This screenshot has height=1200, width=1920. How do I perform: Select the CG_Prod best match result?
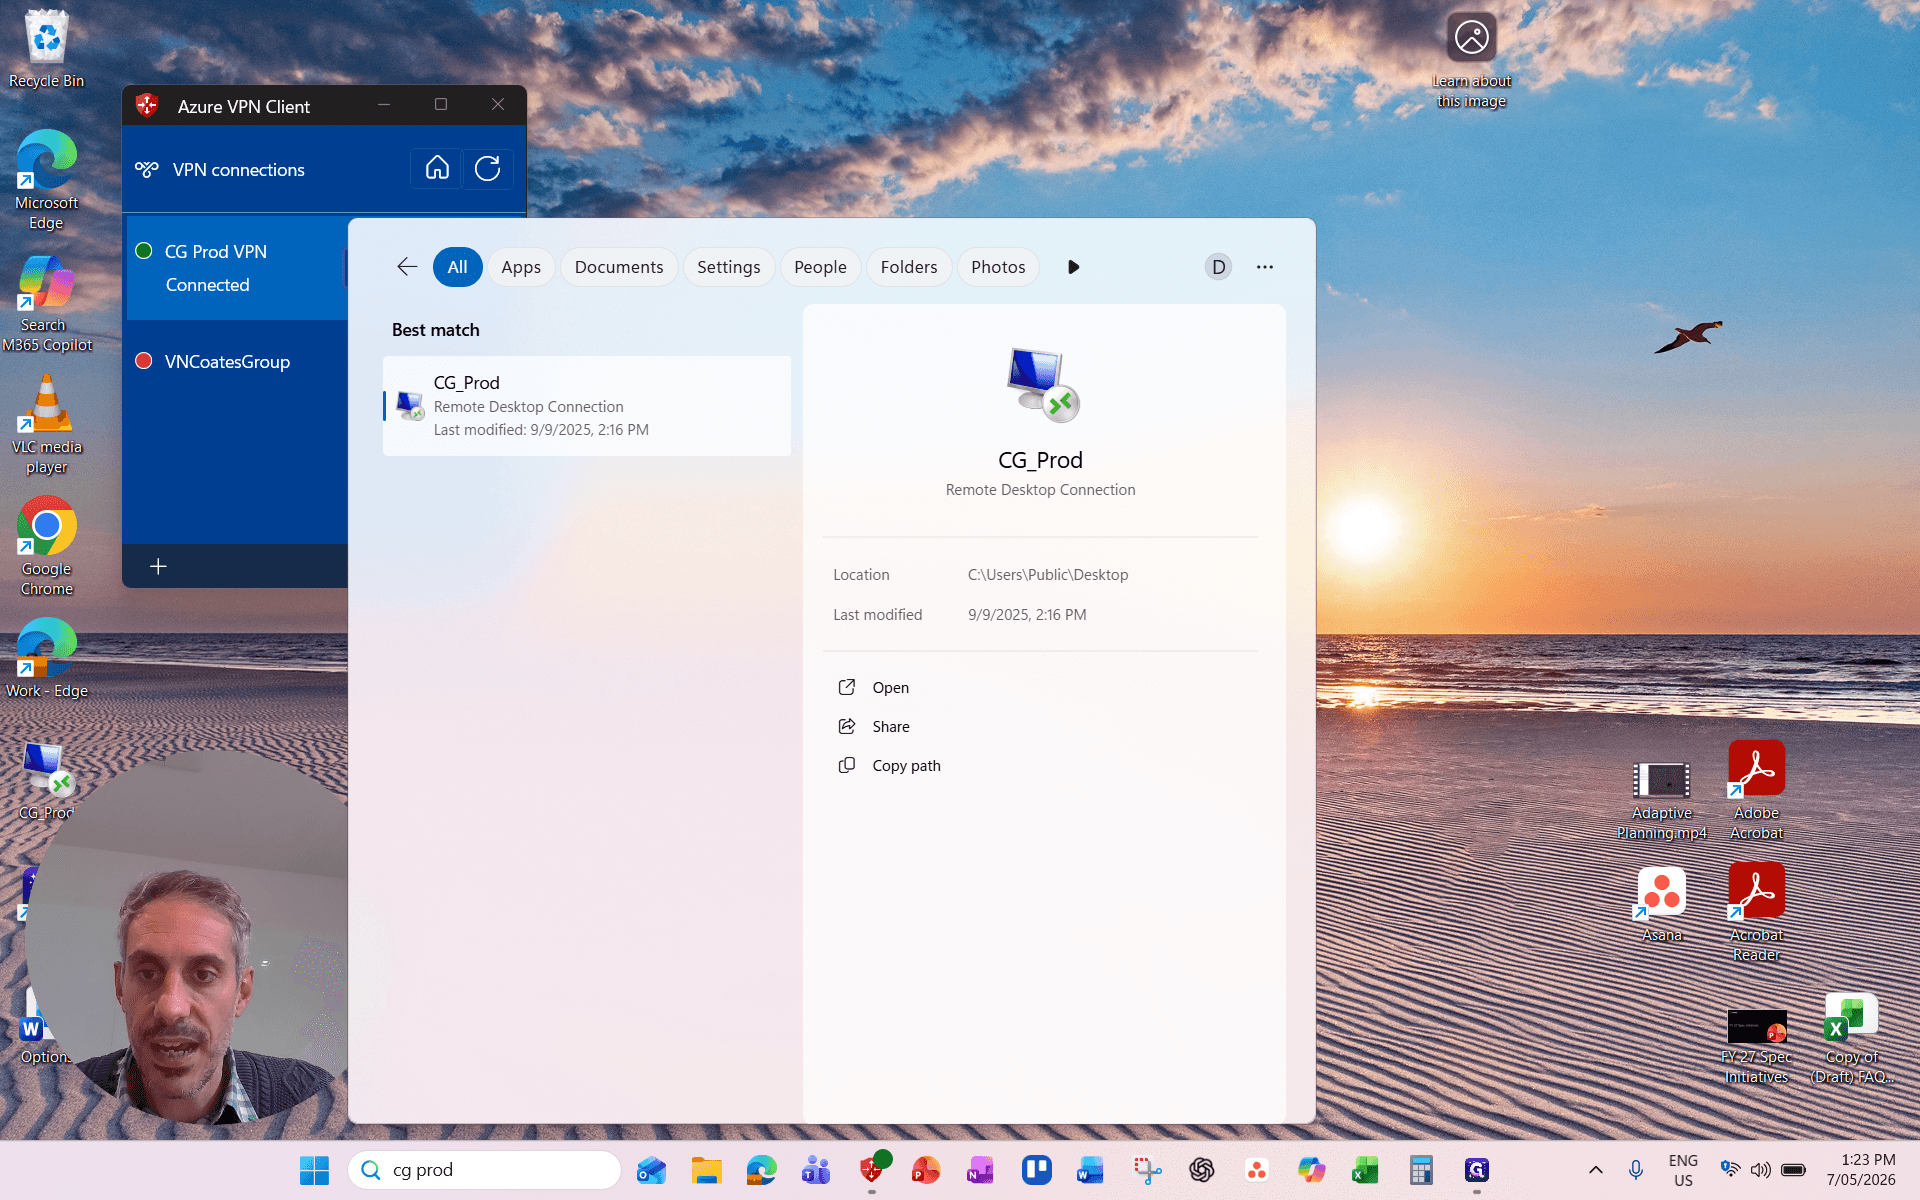(x=587, y=406)
